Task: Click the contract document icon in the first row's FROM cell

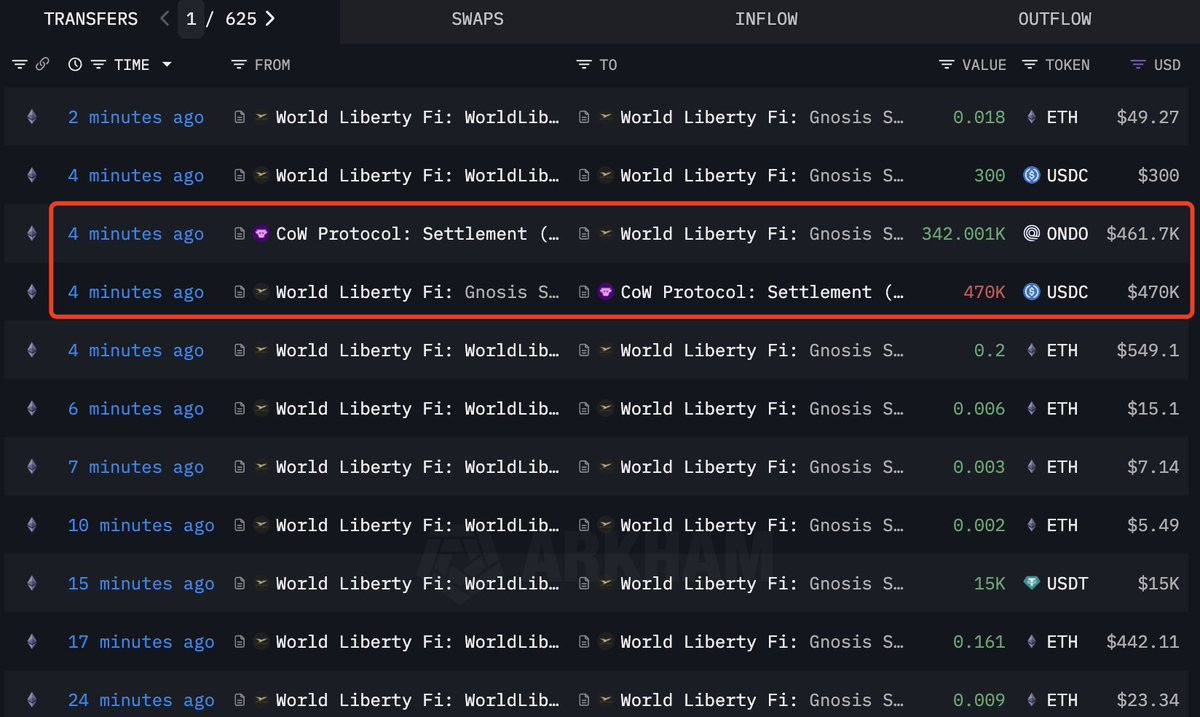Action: [240, 117]
